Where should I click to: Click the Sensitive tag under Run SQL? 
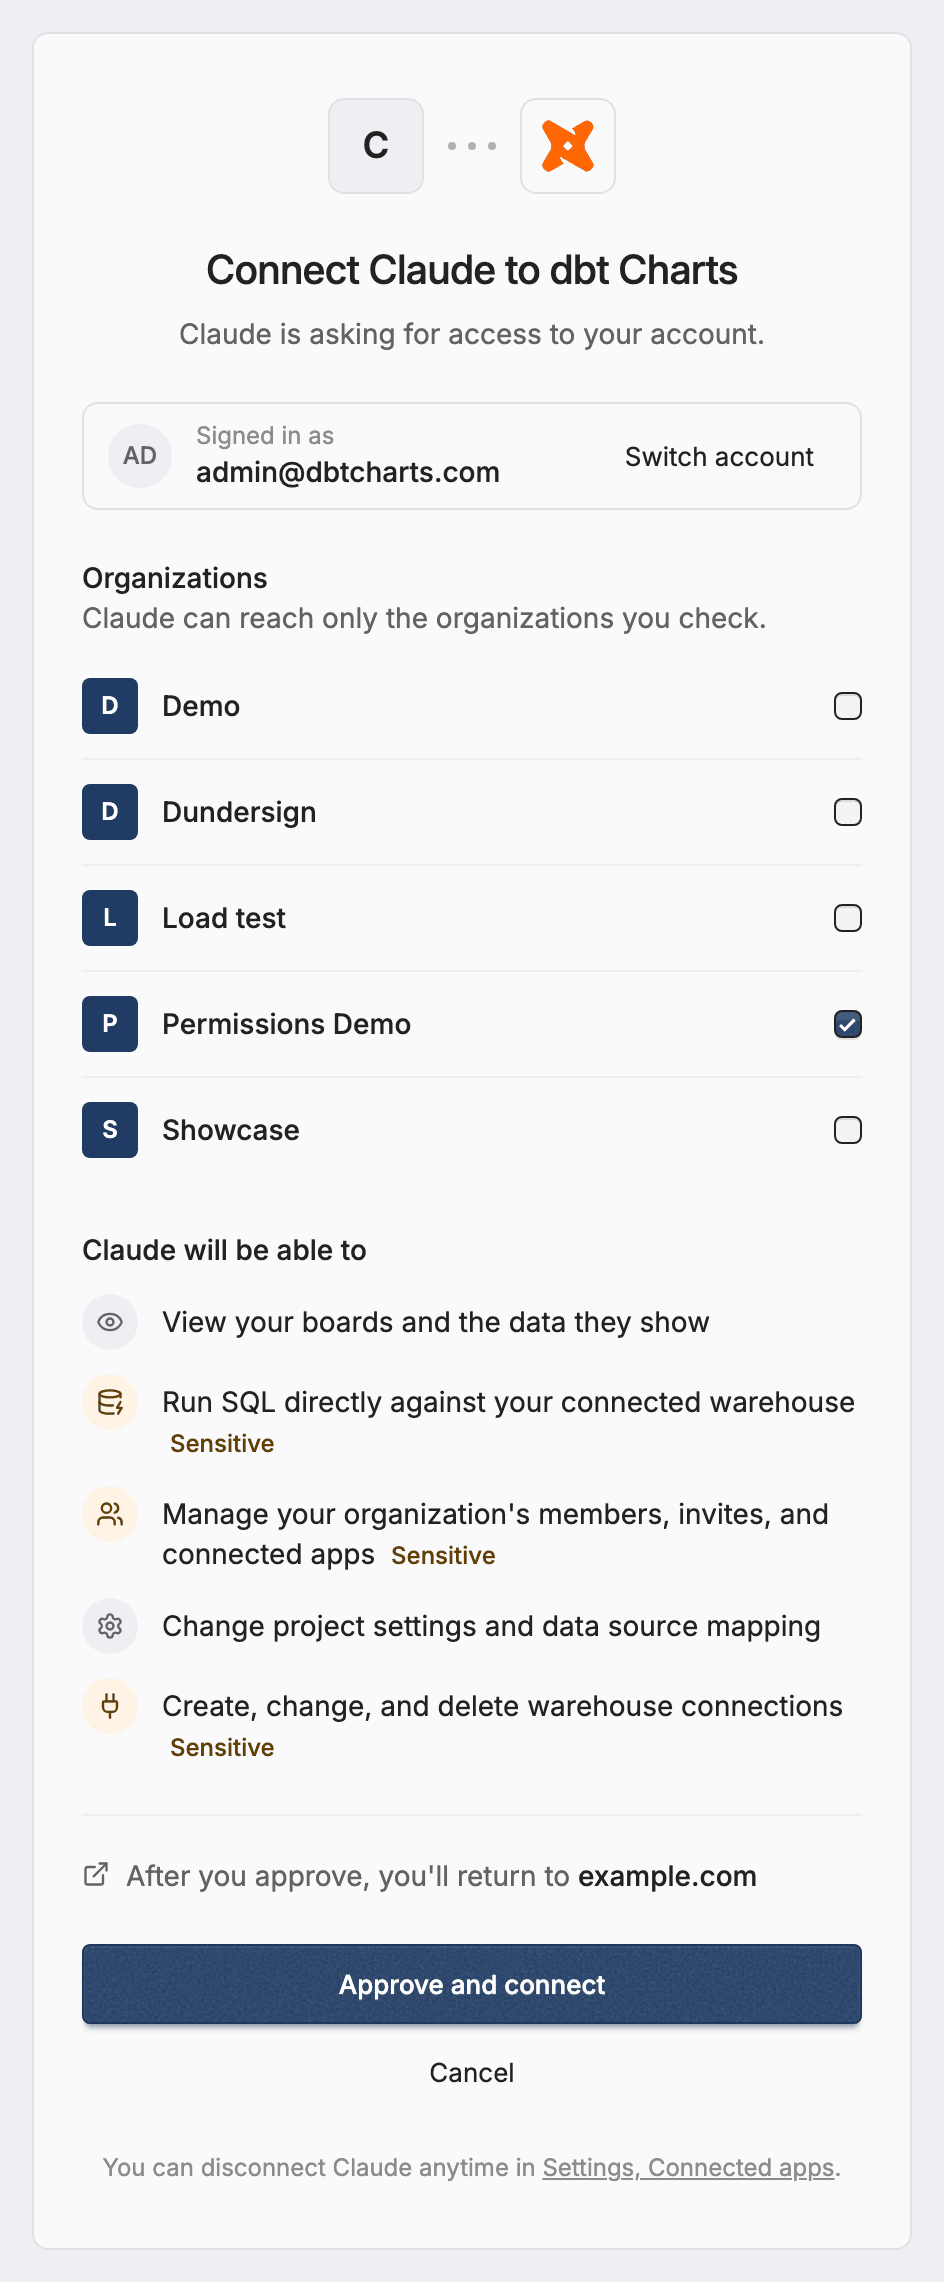click(x=222, y=1443)
